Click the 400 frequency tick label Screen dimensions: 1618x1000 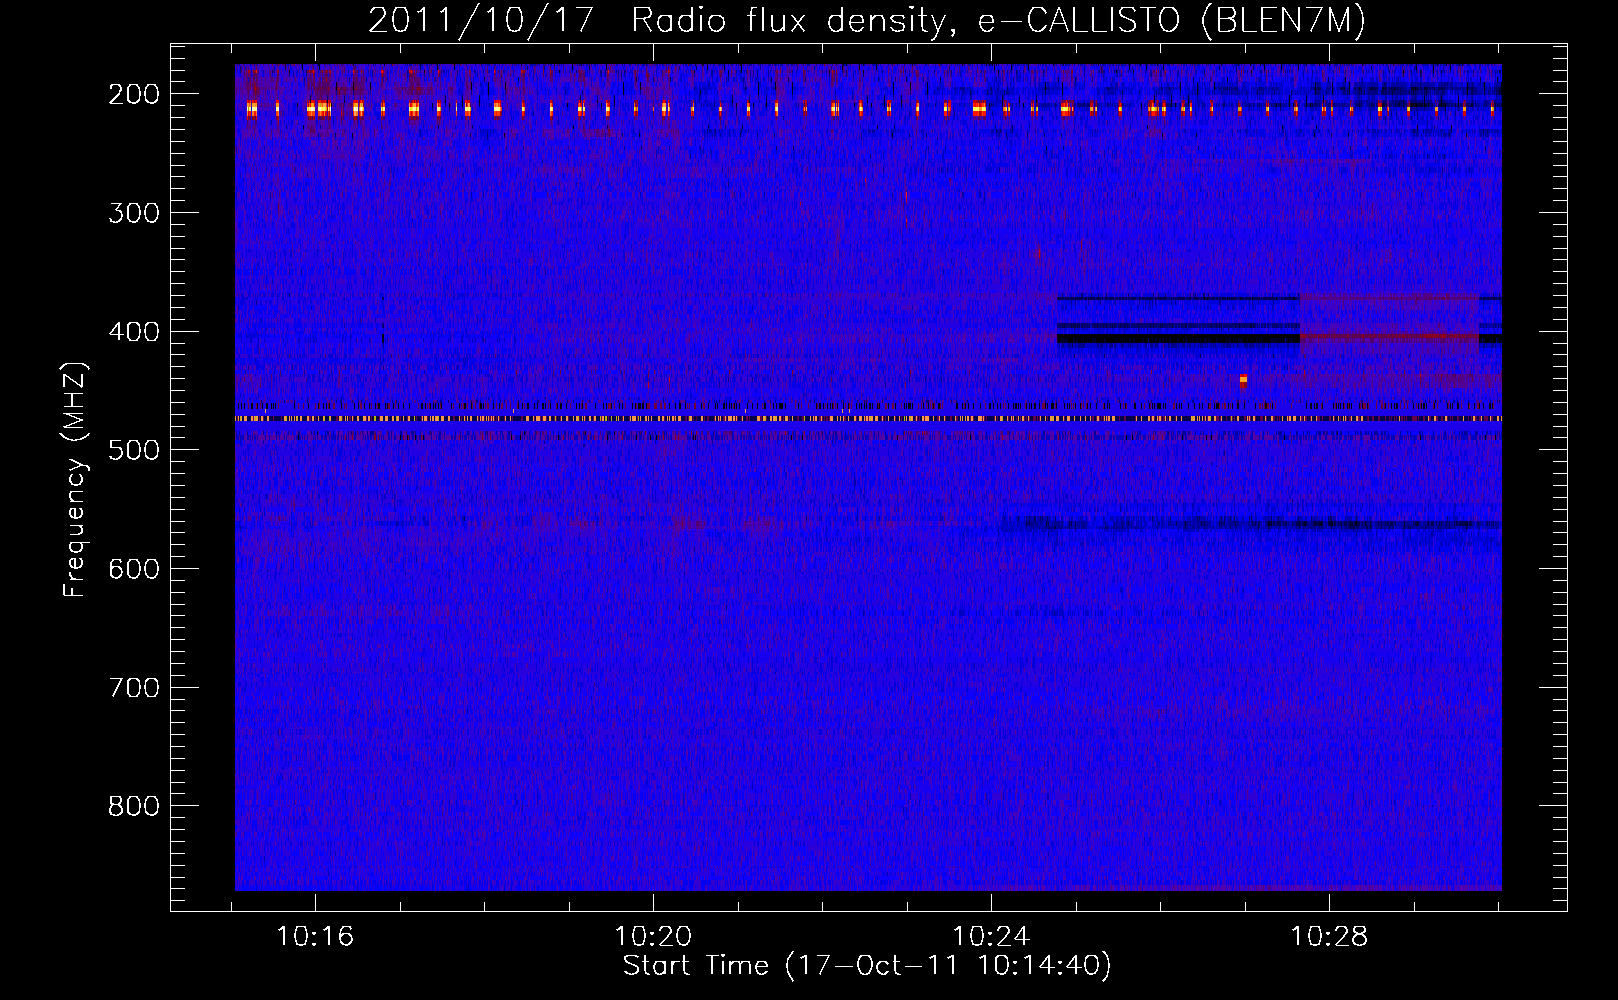(x=134, y=332)
